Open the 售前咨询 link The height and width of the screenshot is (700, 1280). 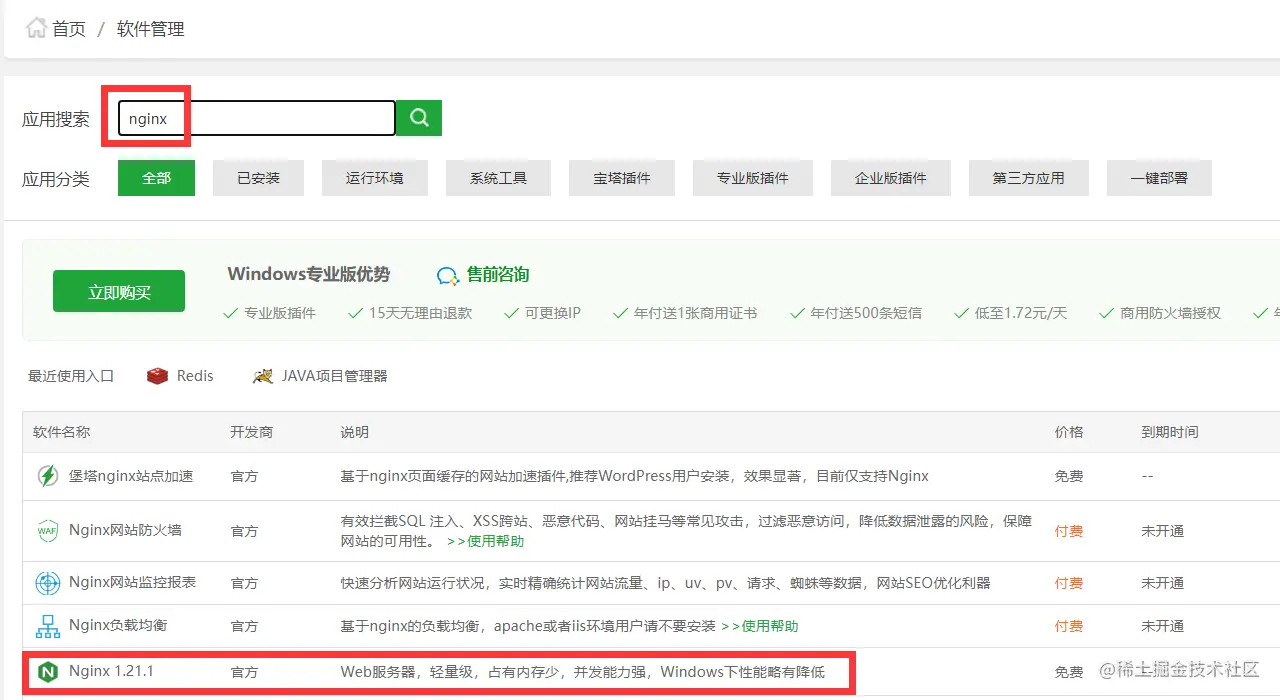[498, 275]
